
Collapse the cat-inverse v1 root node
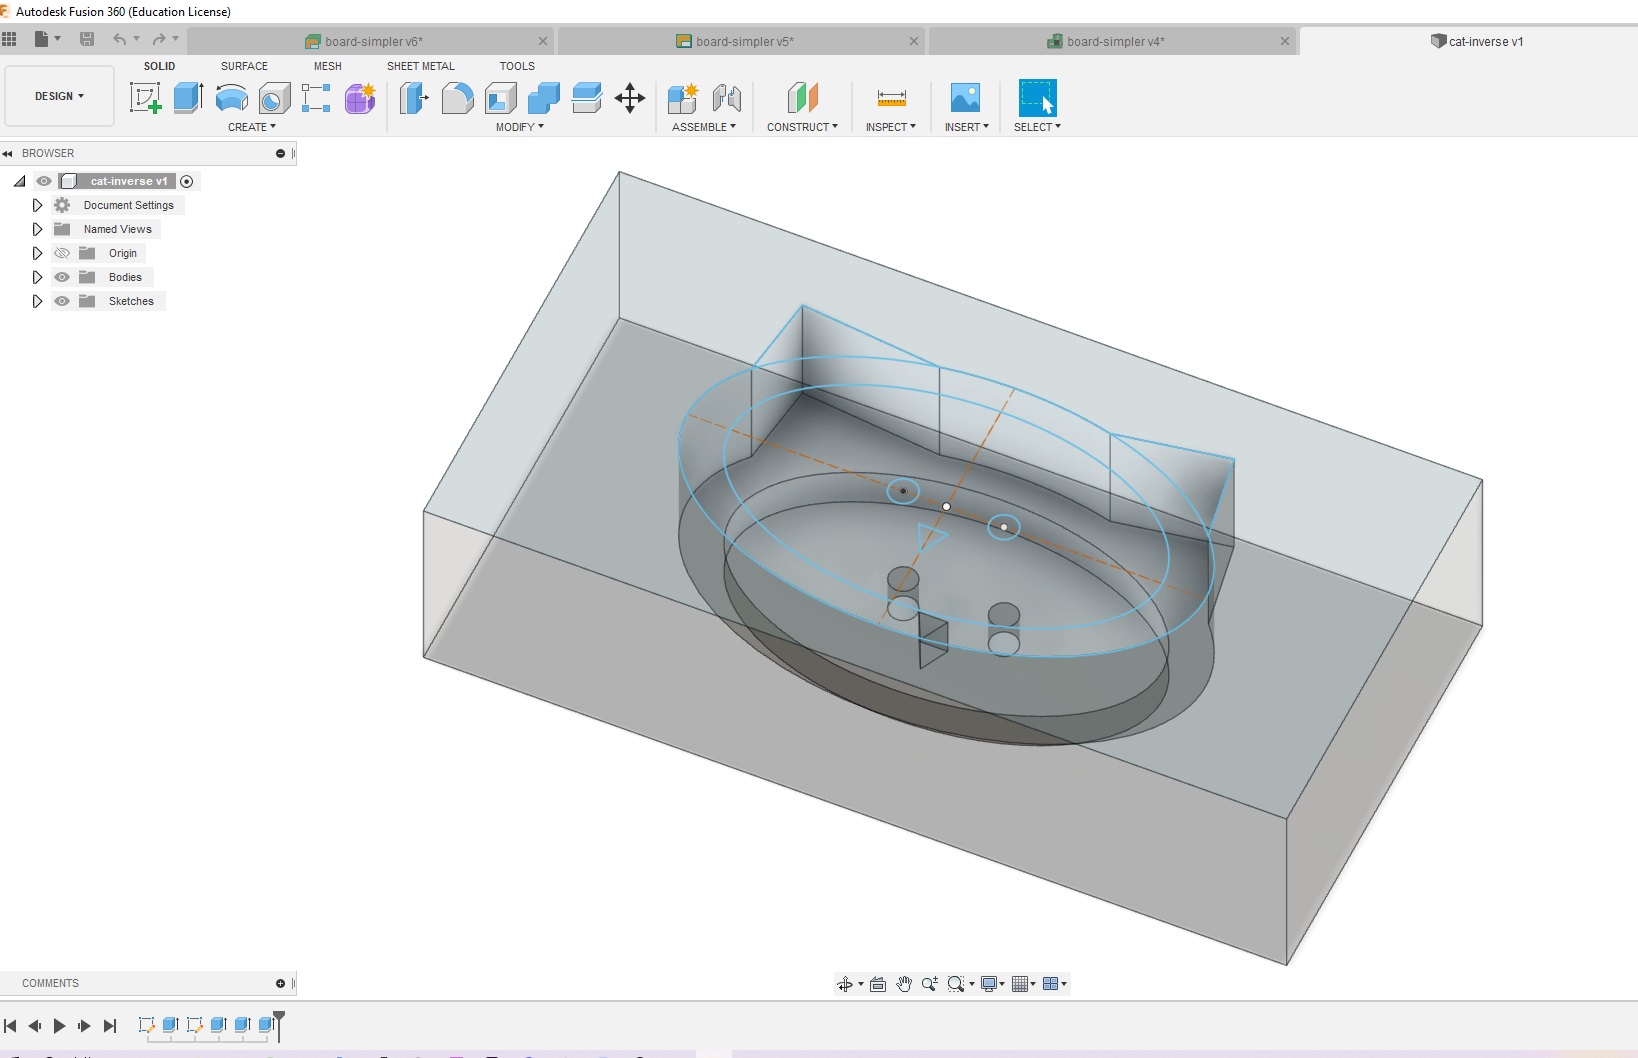click(19, 181)
